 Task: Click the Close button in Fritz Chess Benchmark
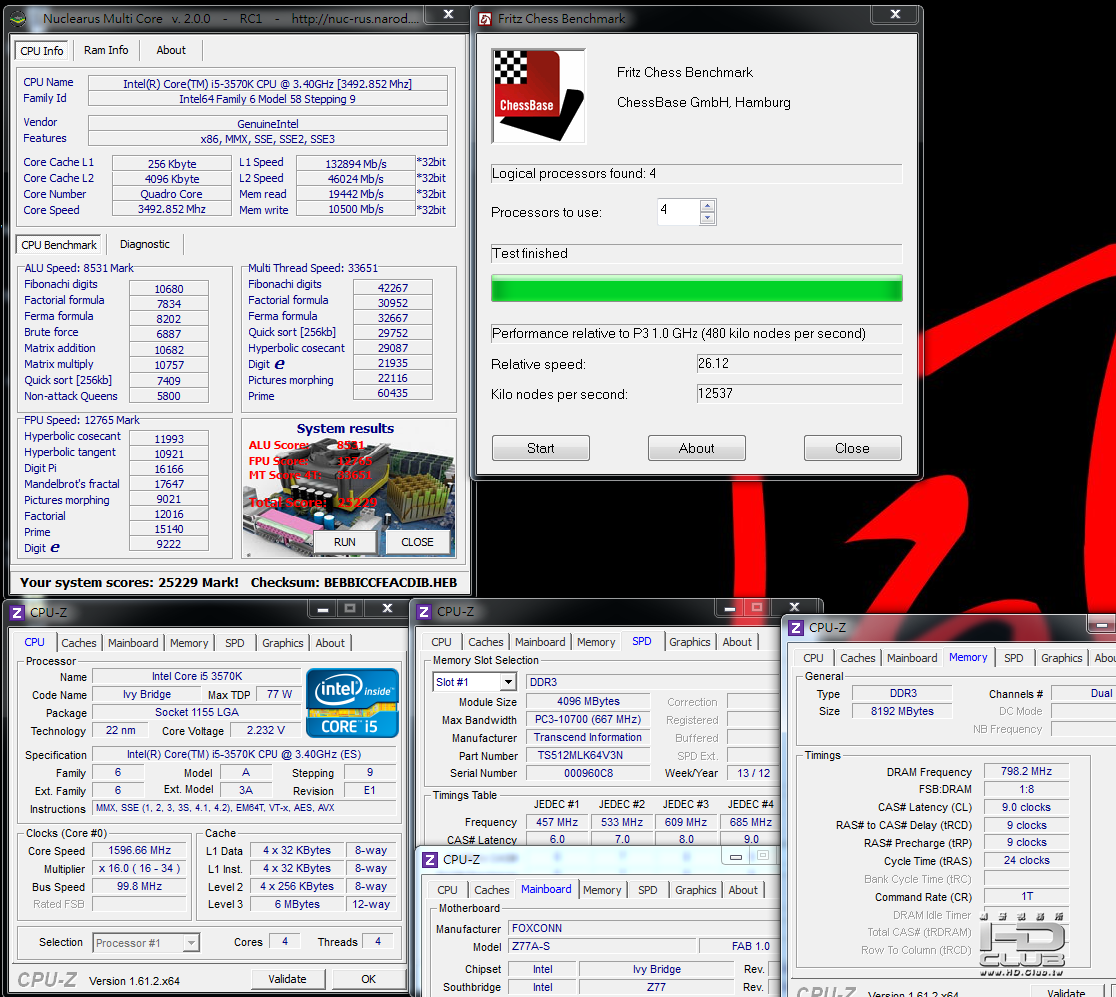[x=853, y=448]
